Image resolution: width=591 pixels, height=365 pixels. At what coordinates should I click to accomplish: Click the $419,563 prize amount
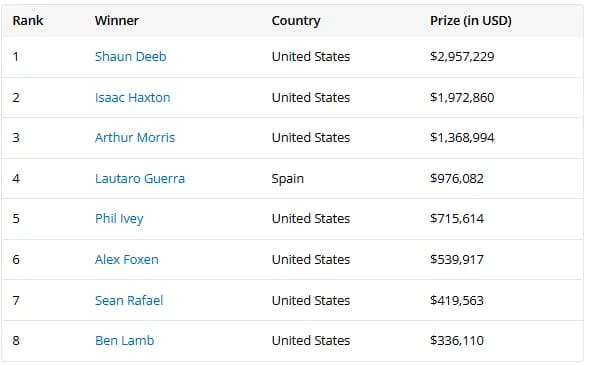pyautogui.click(x=457, y=301)
